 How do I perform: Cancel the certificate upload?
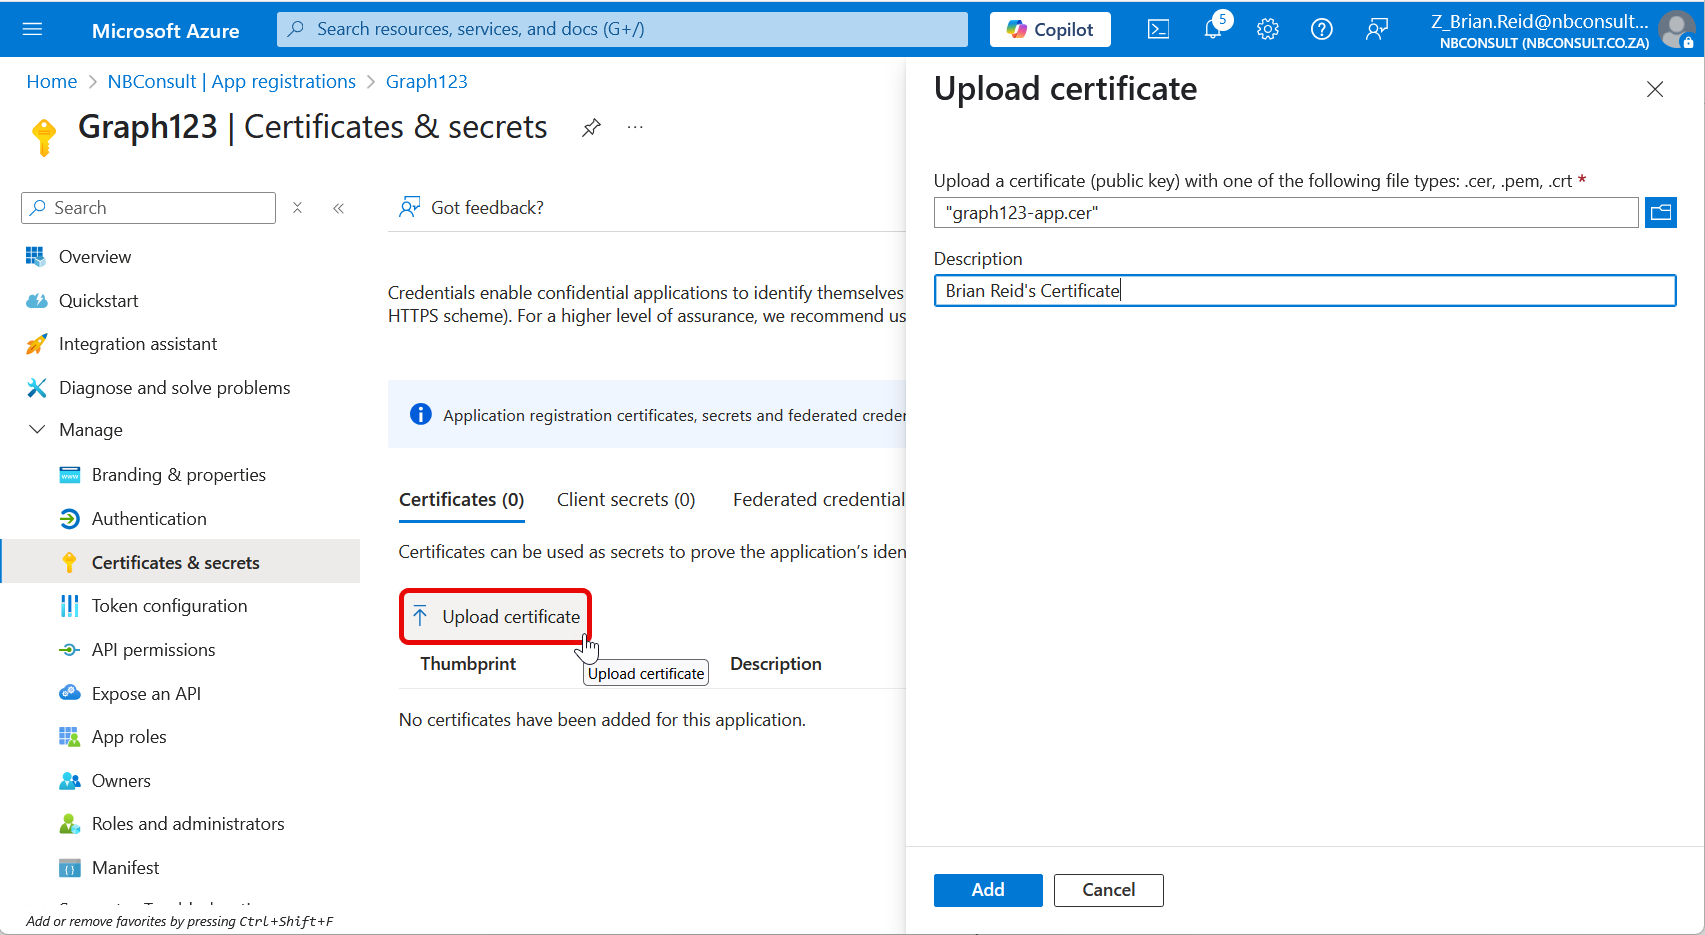tap(1108, 890)
